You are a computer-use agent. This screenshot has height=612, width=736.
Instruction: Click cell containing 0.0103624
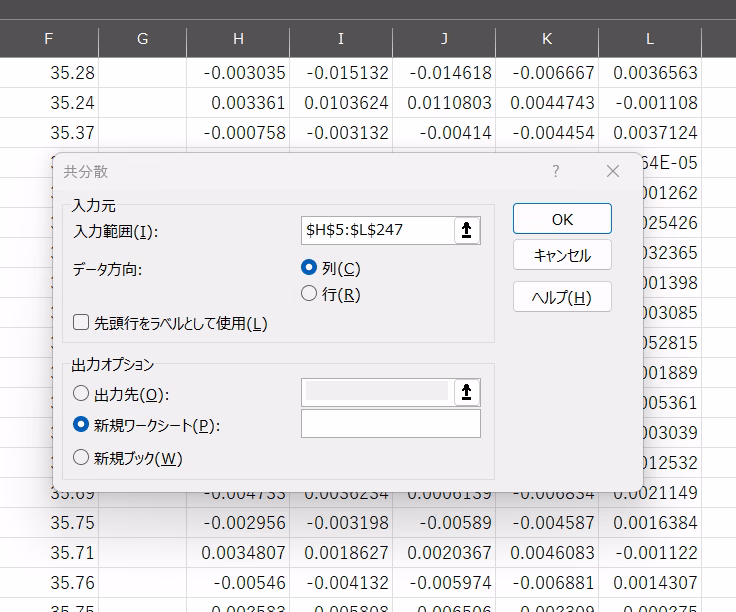[x=341, y=103]
